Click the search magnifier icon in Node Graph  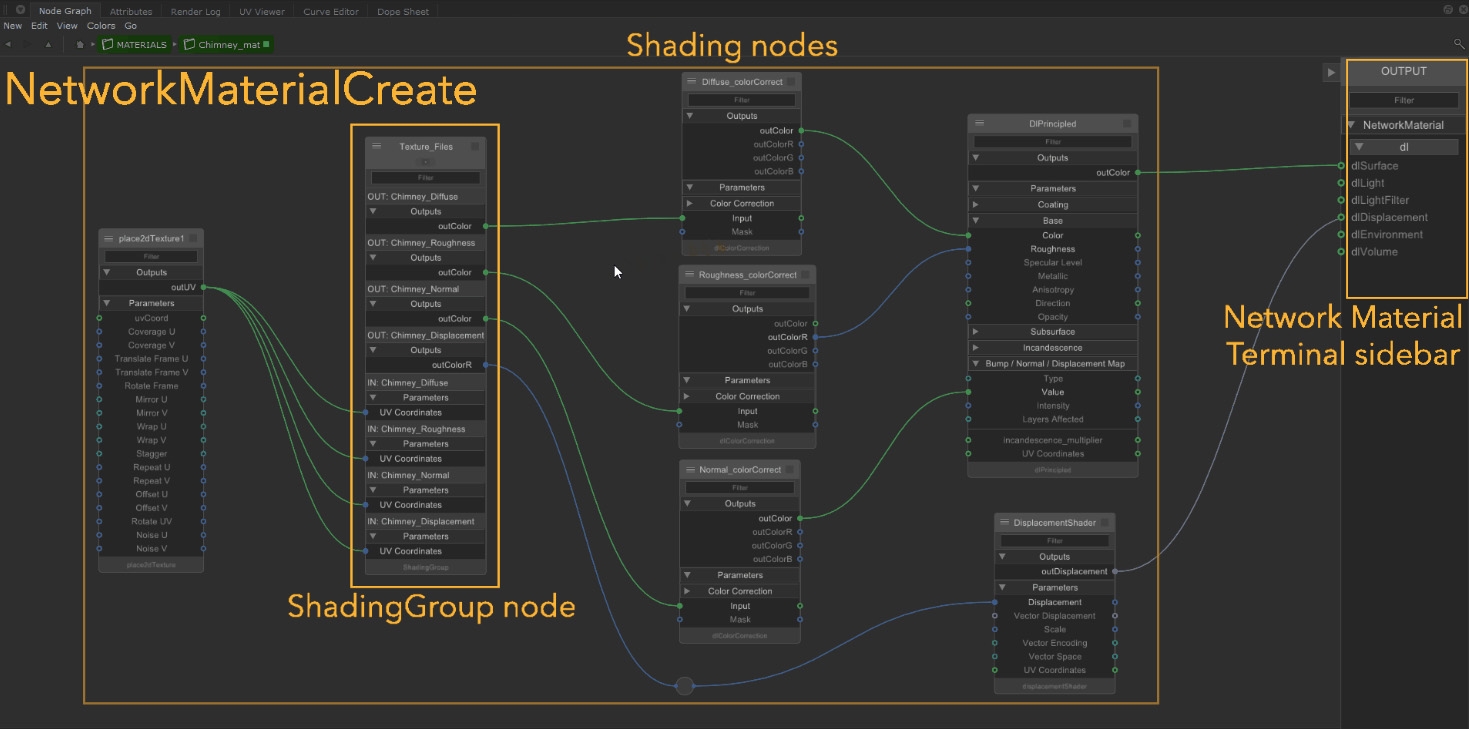click(1459, 44)
